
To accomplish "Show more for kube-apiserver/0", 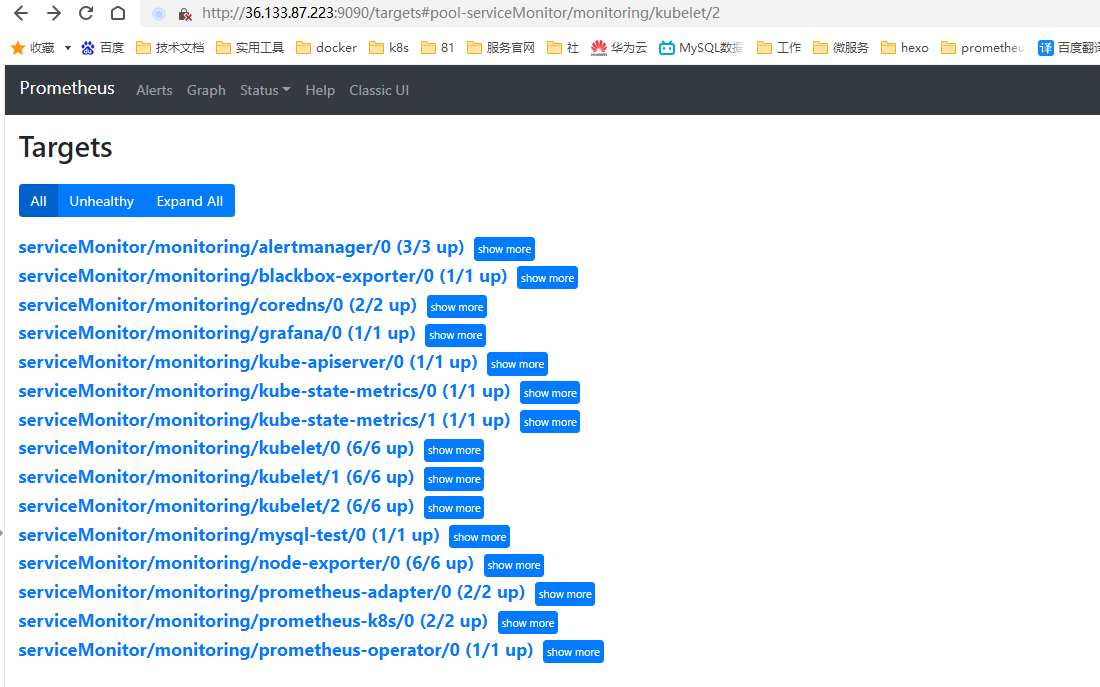I will pyautogui.click(x=517, y=363).
